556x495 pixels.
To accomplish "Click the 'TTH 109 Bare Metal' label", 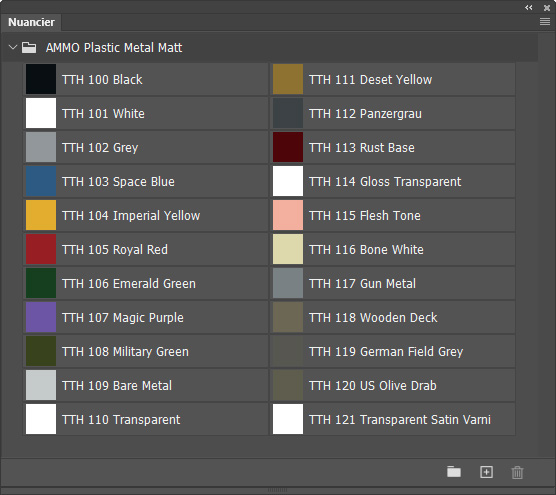I will pos(117,386).
